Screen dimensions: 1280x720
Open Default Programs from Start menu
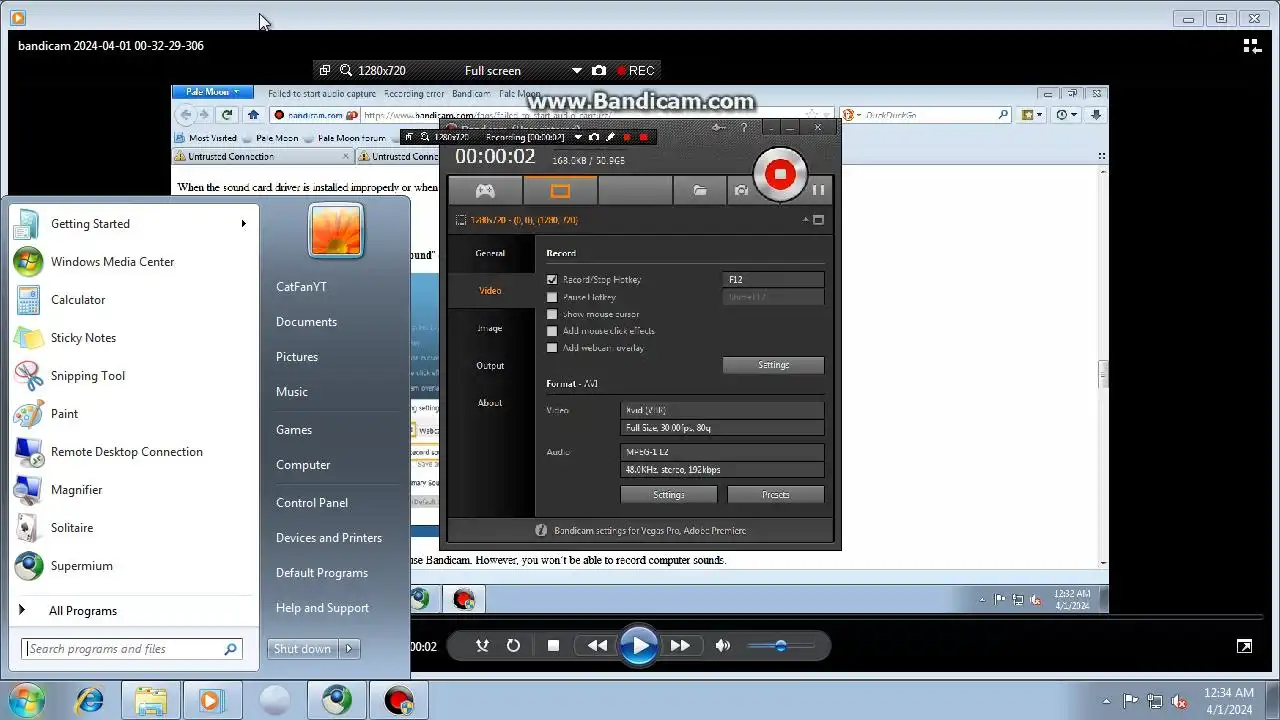click(322, 573)
